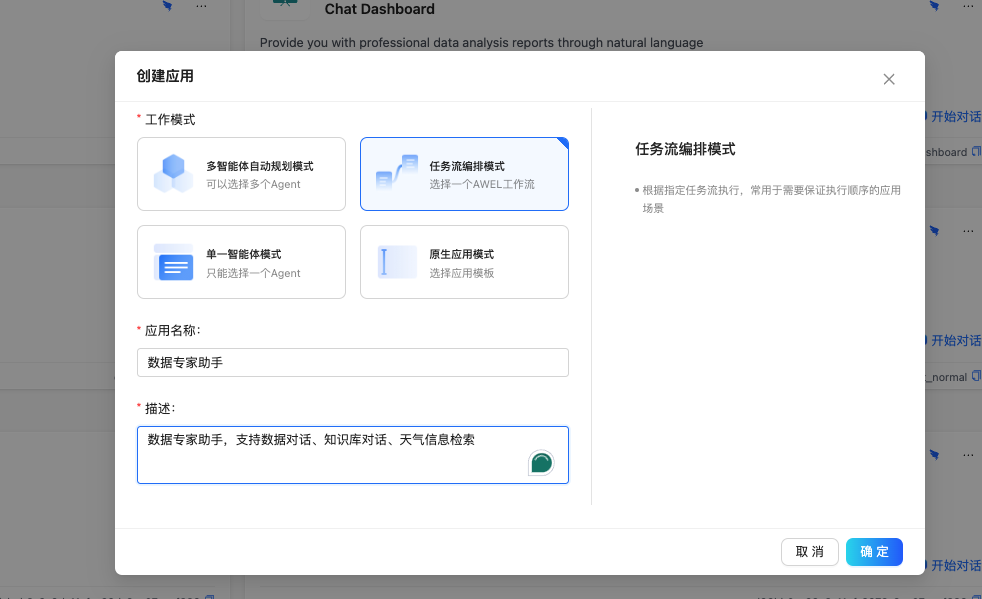982x599 pixels.
Task: Click the 应用名称 input showing 数据专家助手
Action: tap(352, 362)
